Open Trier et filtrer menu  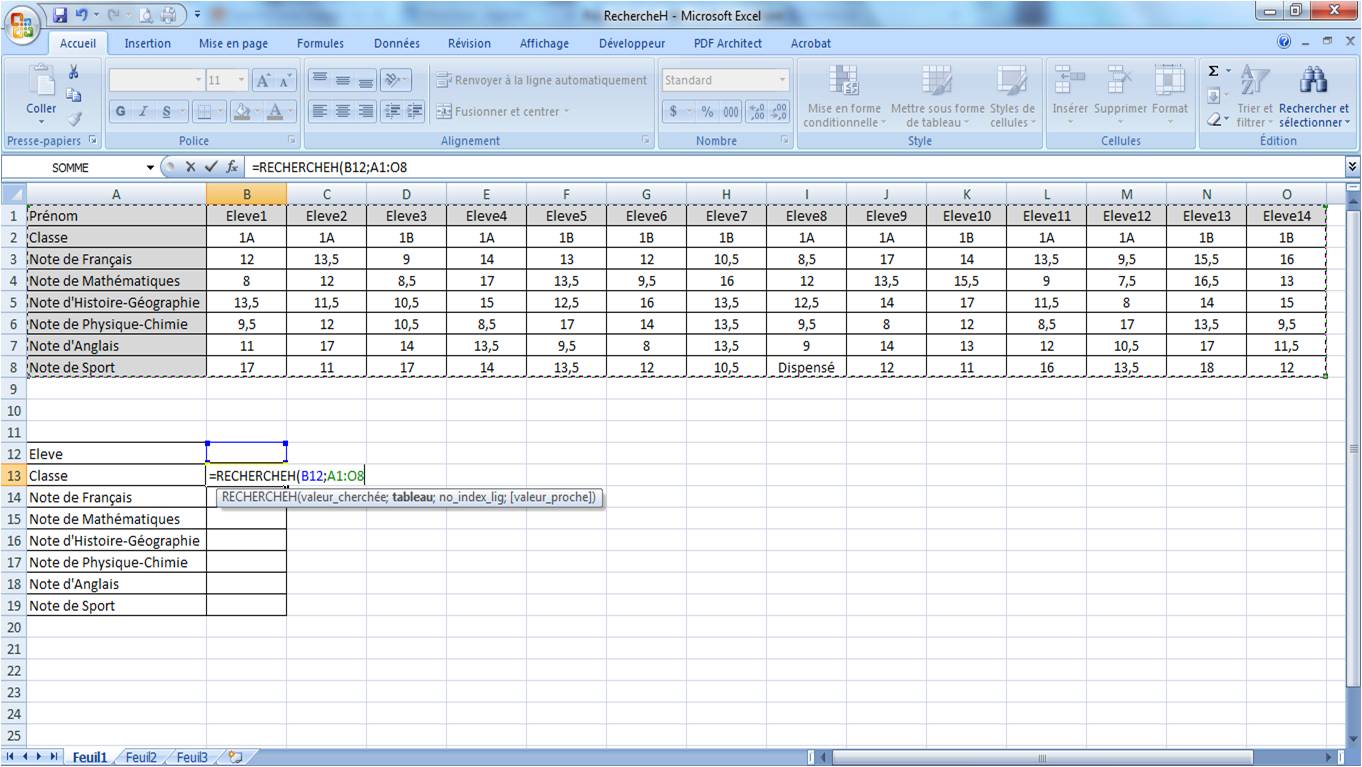pos(1255,96)
